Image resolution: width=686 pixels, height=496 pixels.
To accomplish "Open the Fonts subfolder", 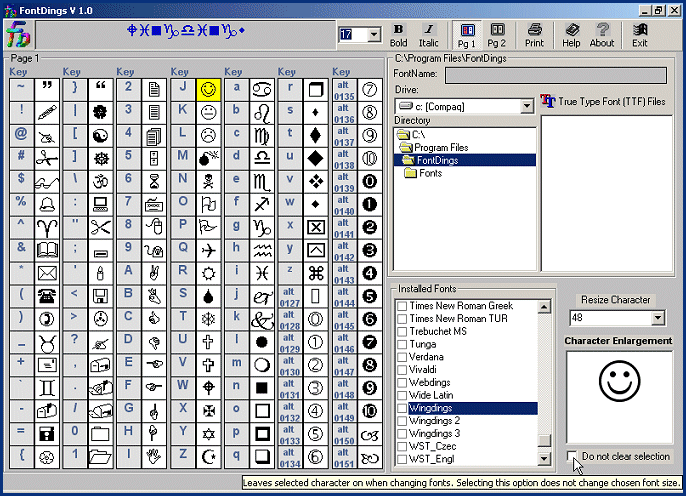I will coord(423,173).
